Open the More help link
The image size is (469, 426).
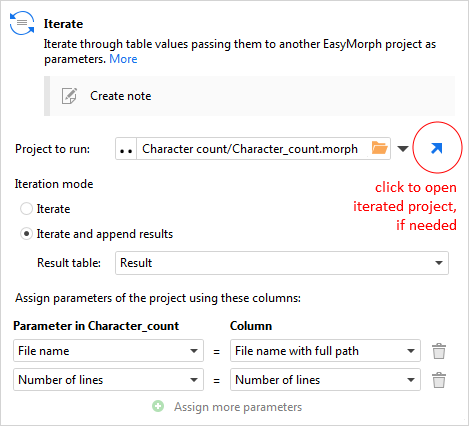pyautogui.click(x=123, y=59)
